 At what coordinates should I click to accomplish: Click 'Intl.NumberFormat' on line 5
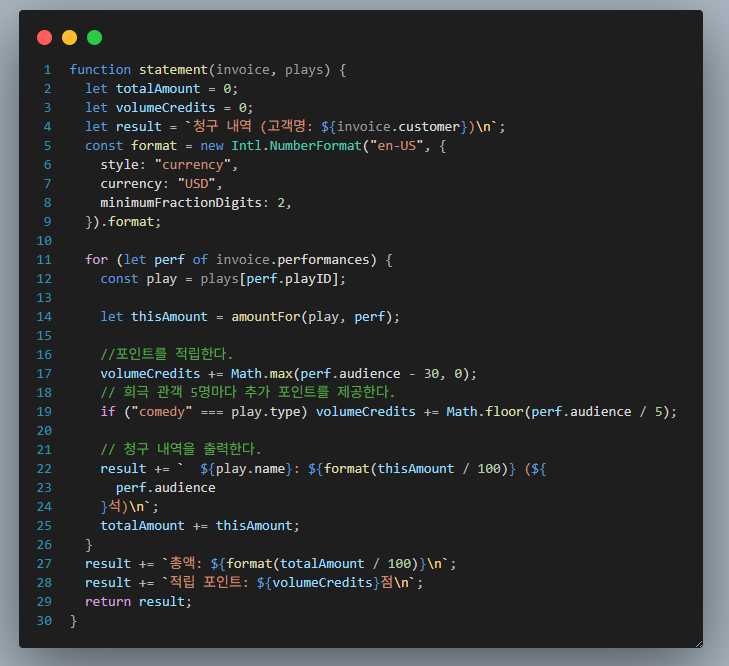(x=297, y=146)
